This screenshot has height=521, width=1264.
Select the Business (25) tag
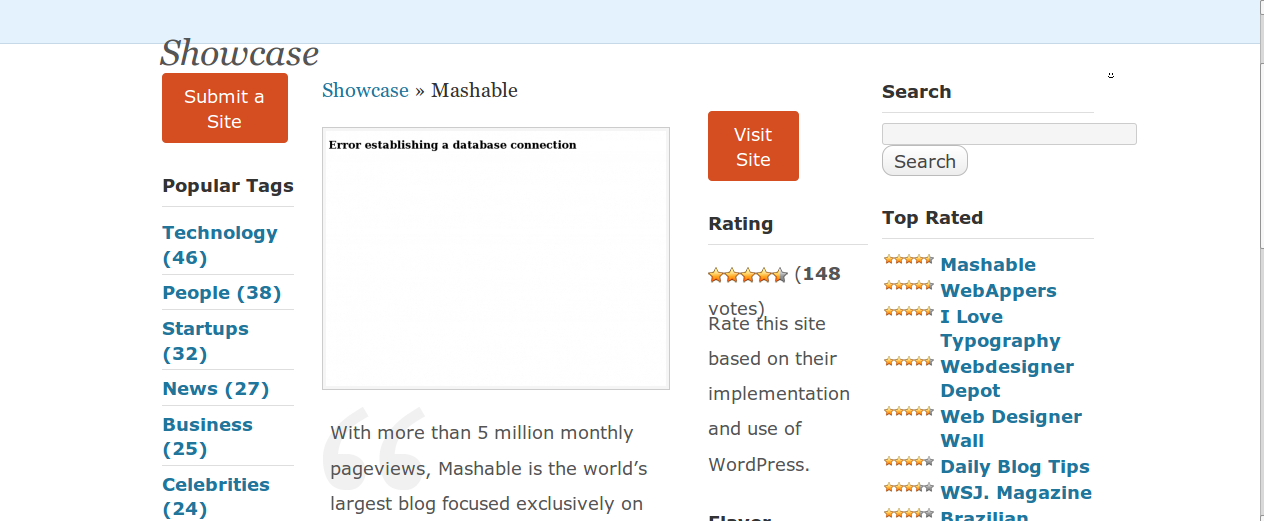click(x=207, y=437)
